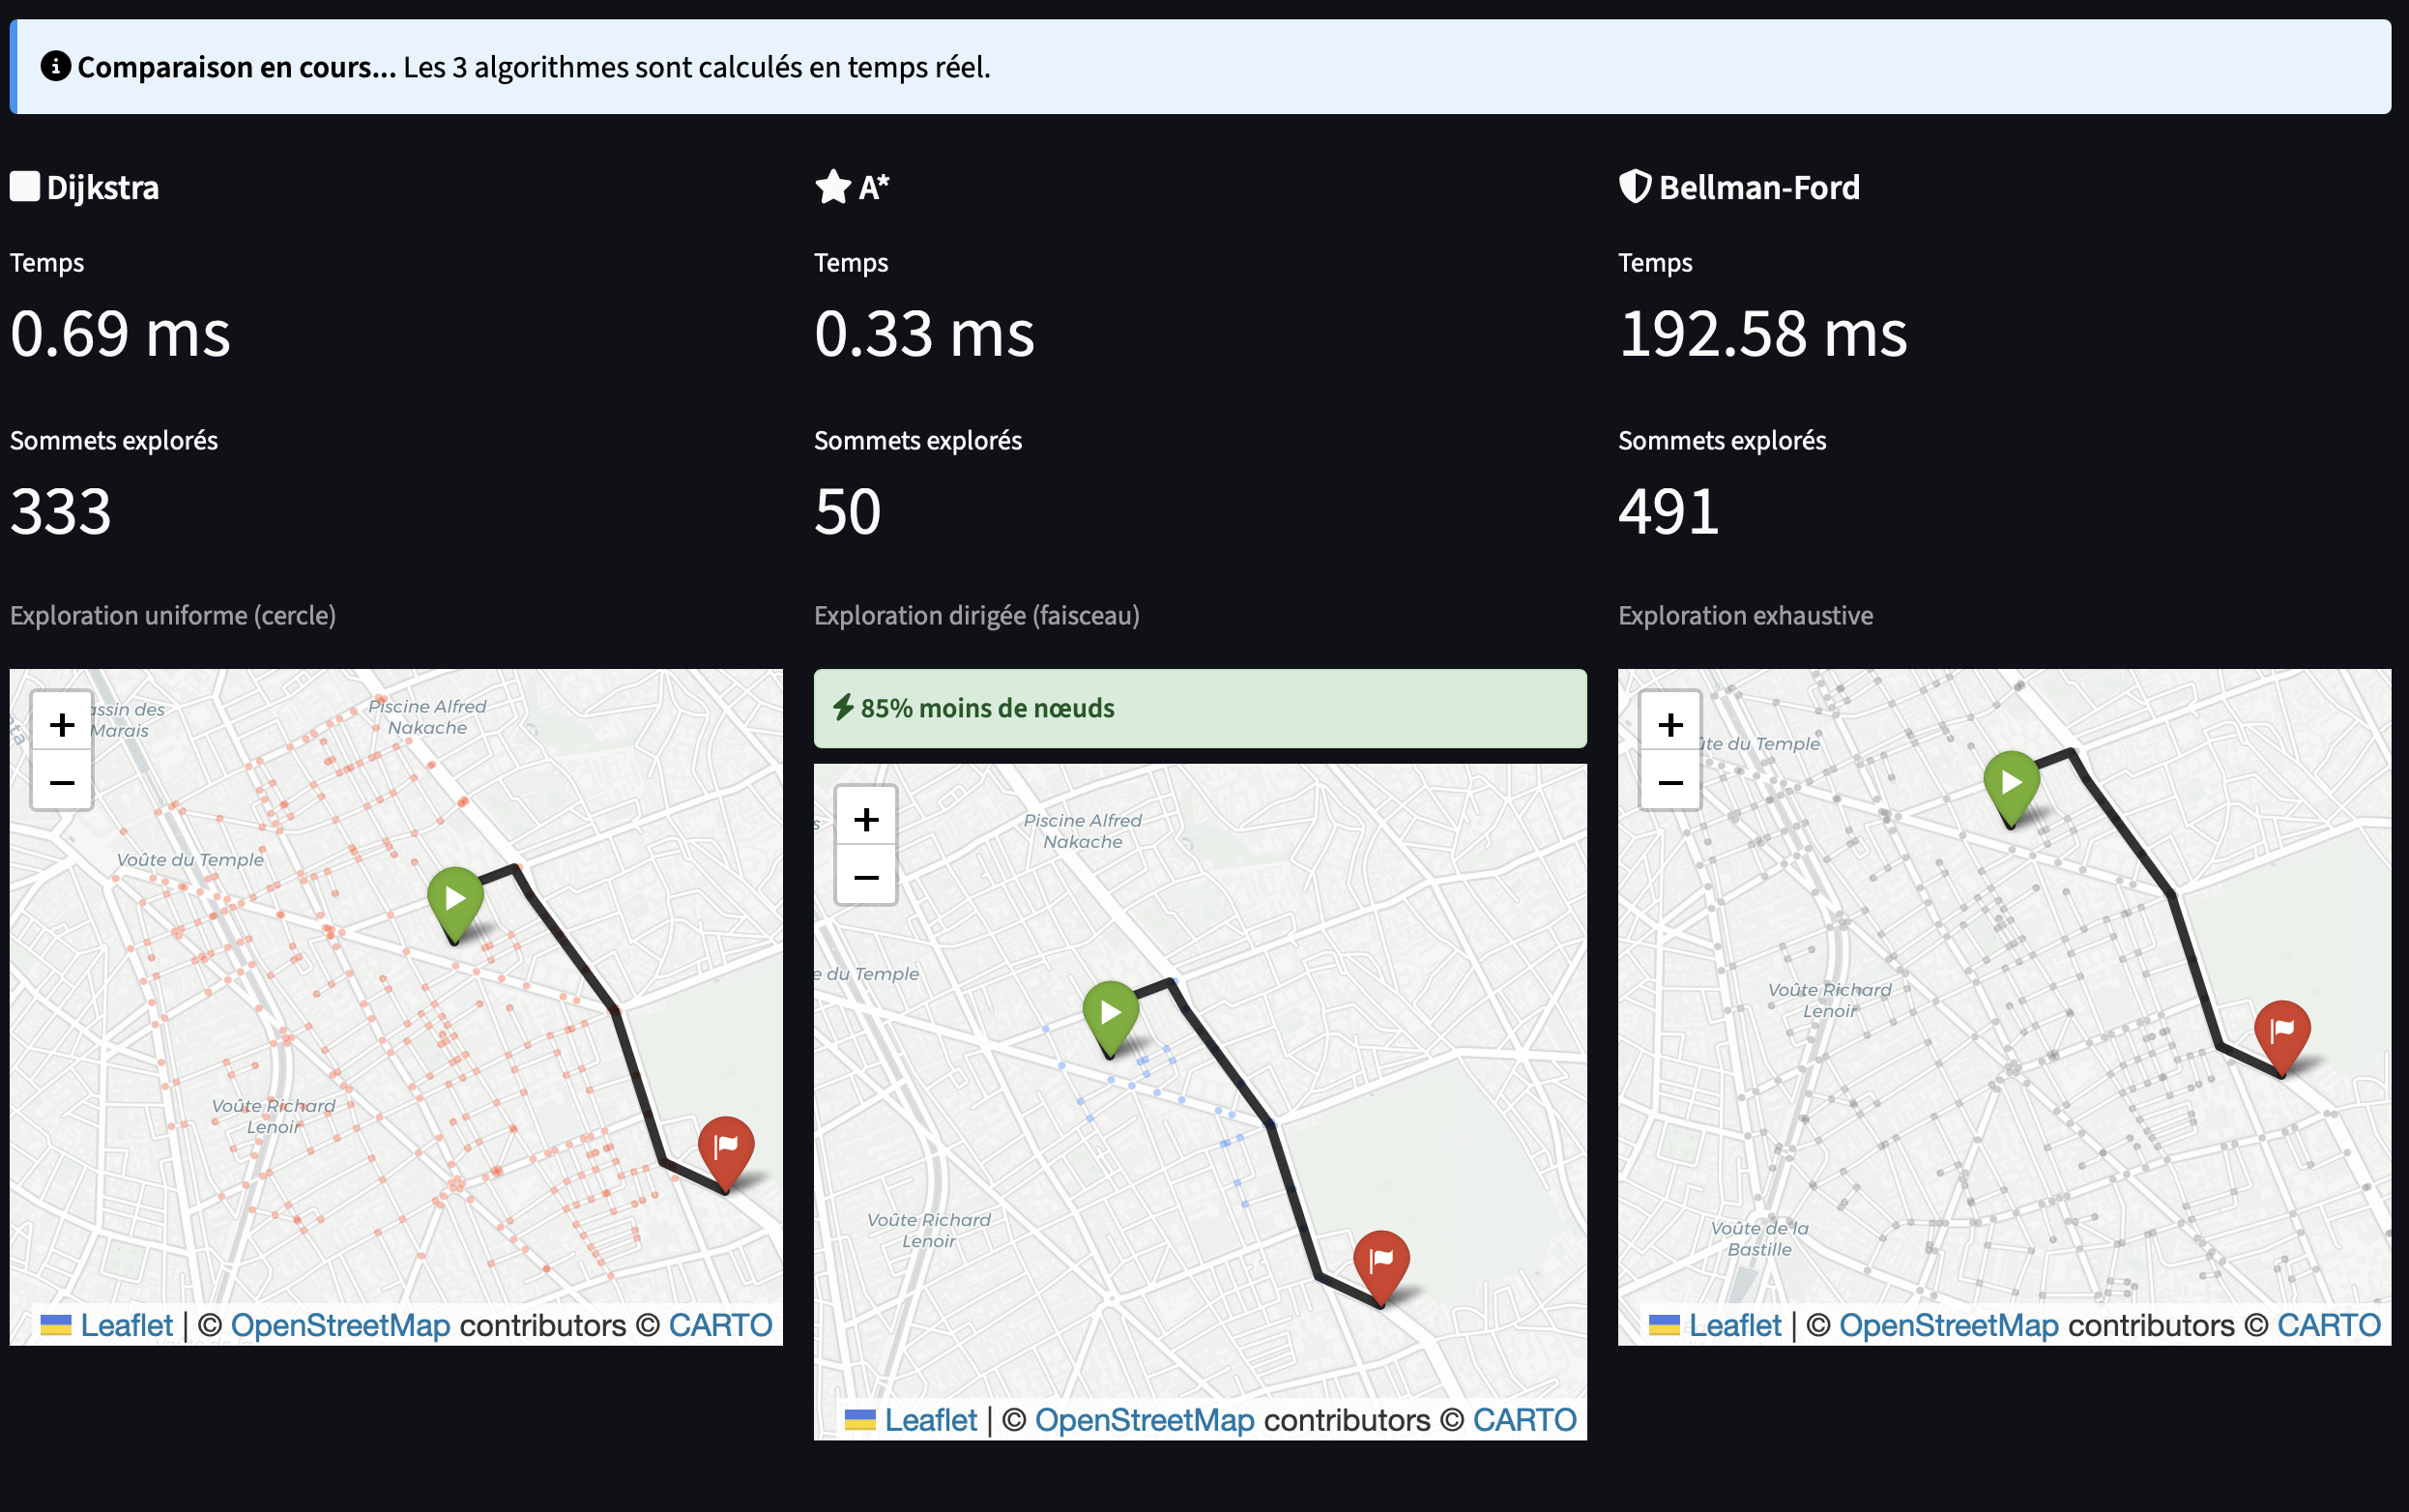Screen dimensions: 2409x1512
Task: Zoom in on the Bellman-Ford map
Action: 1671,723
